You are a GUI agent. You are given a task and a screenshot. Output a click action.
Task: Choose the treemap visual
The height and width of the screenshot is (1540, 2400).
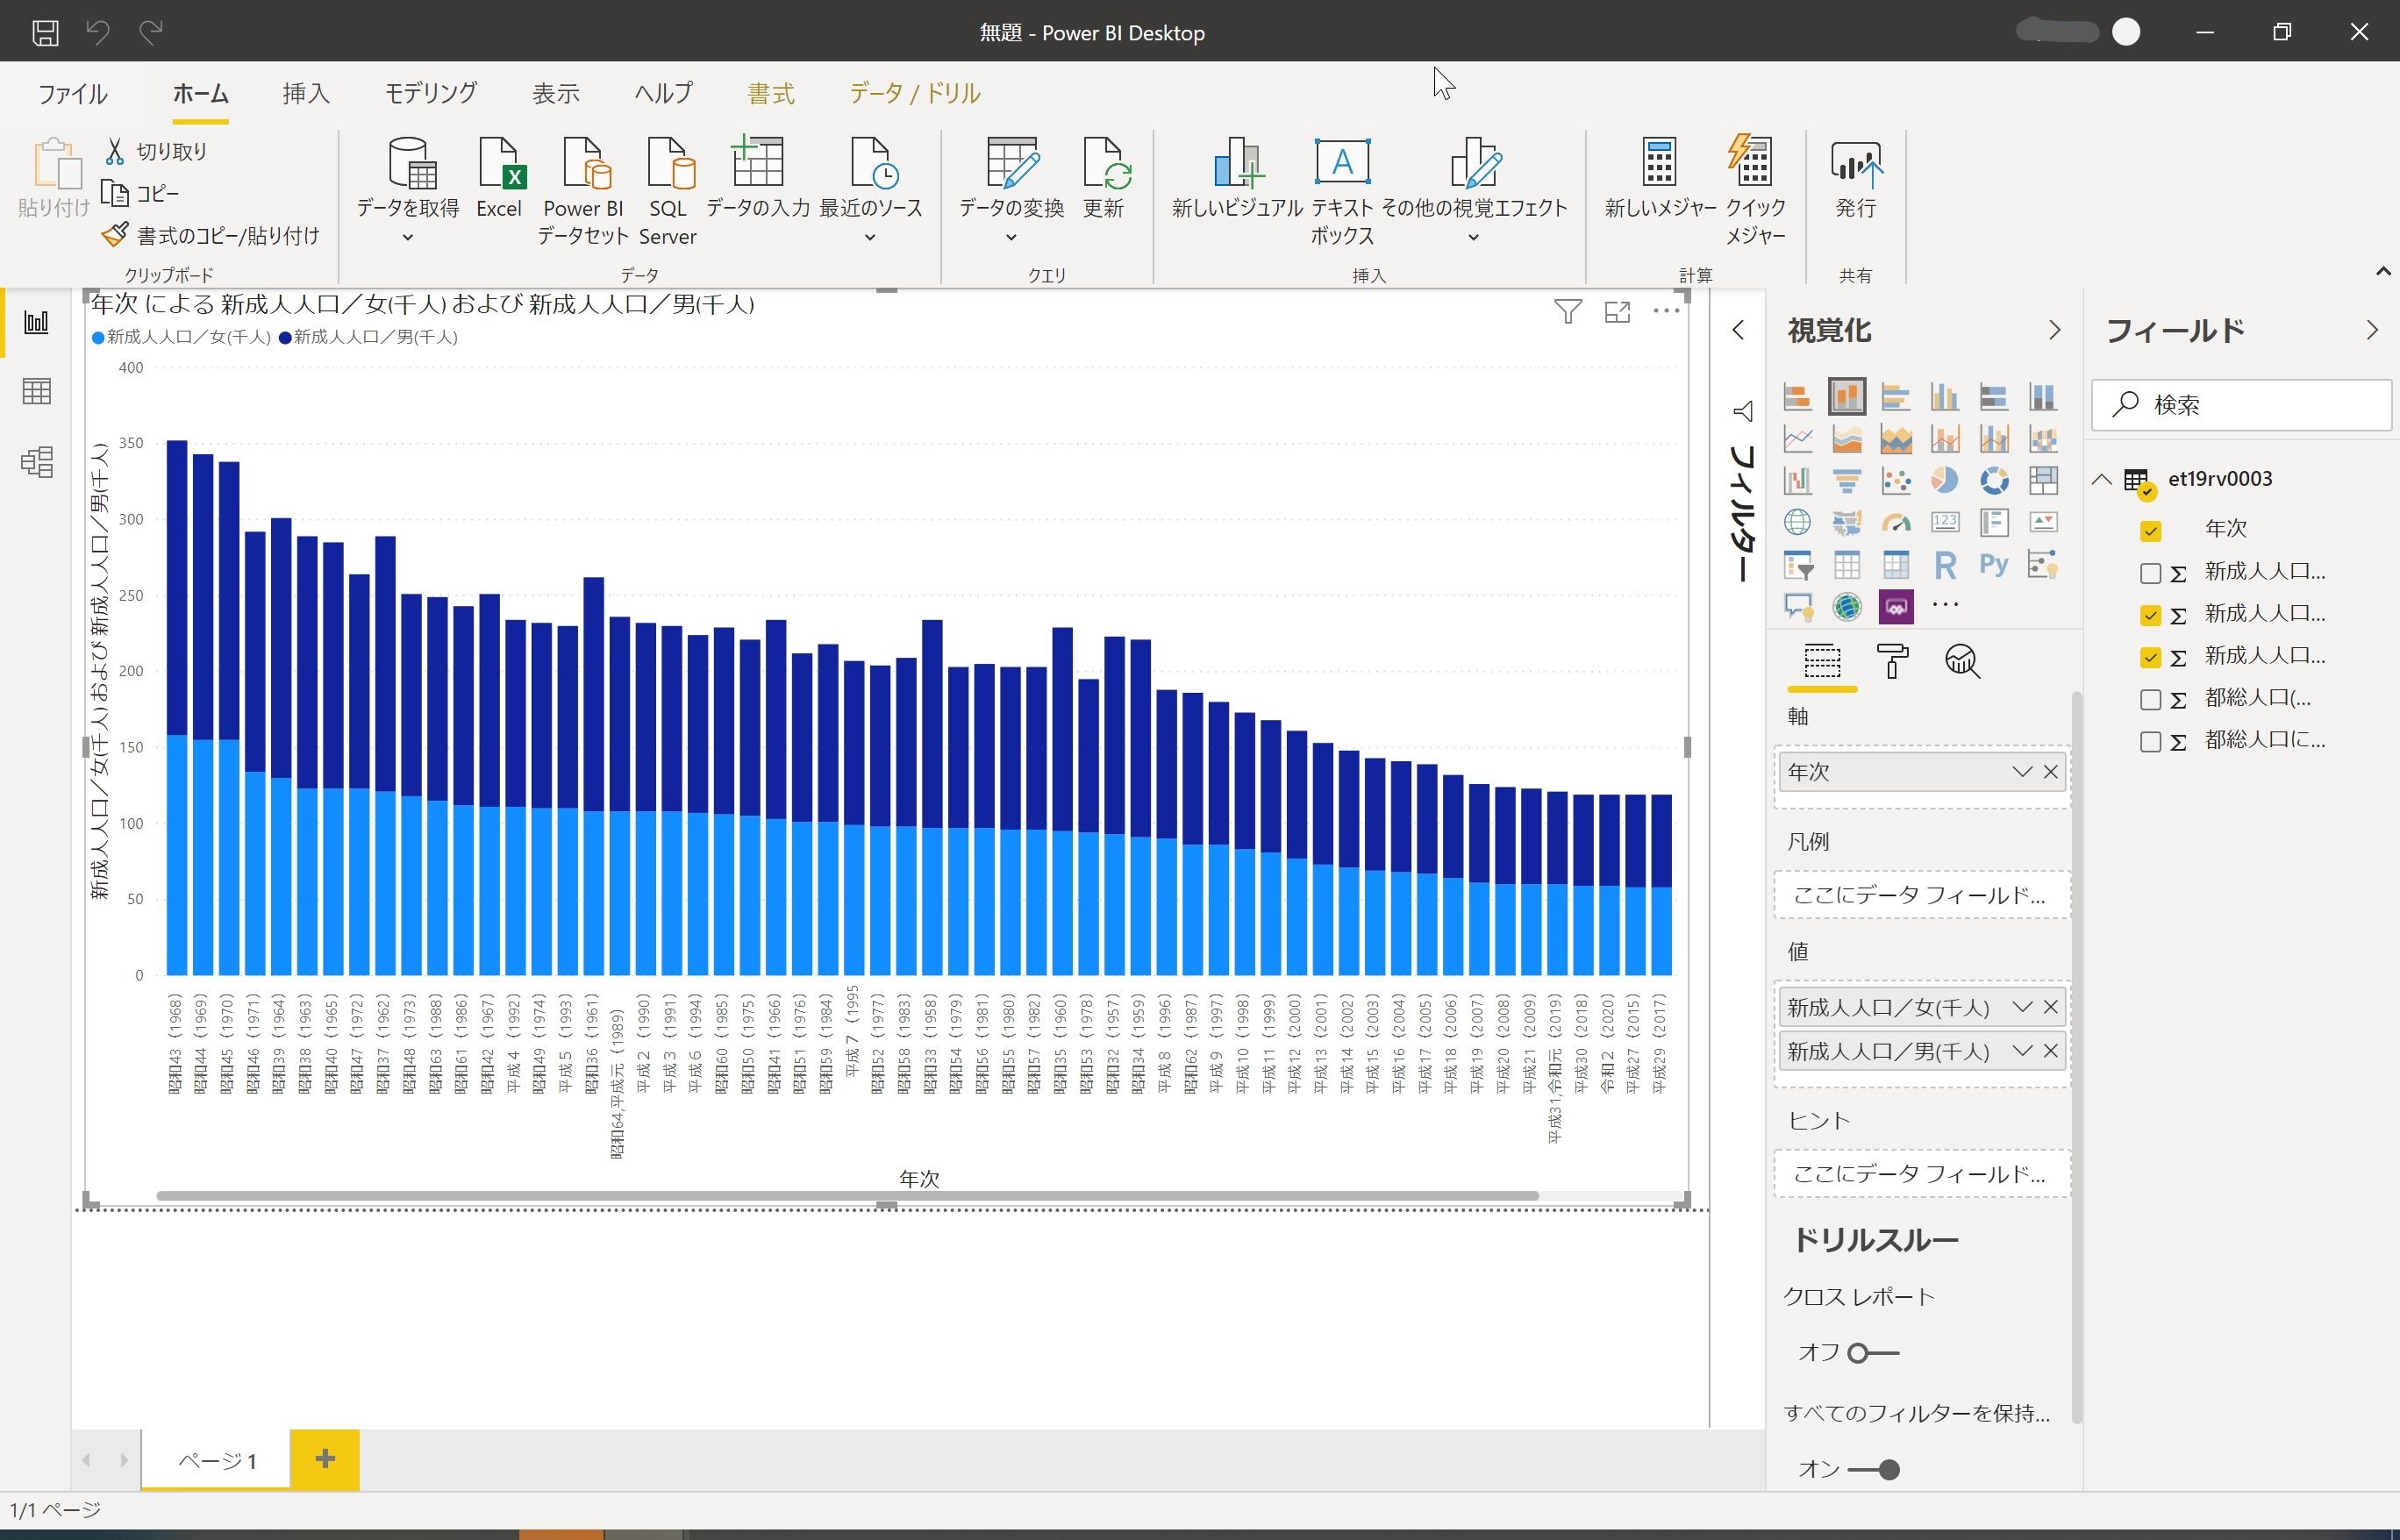(2043, 481)
